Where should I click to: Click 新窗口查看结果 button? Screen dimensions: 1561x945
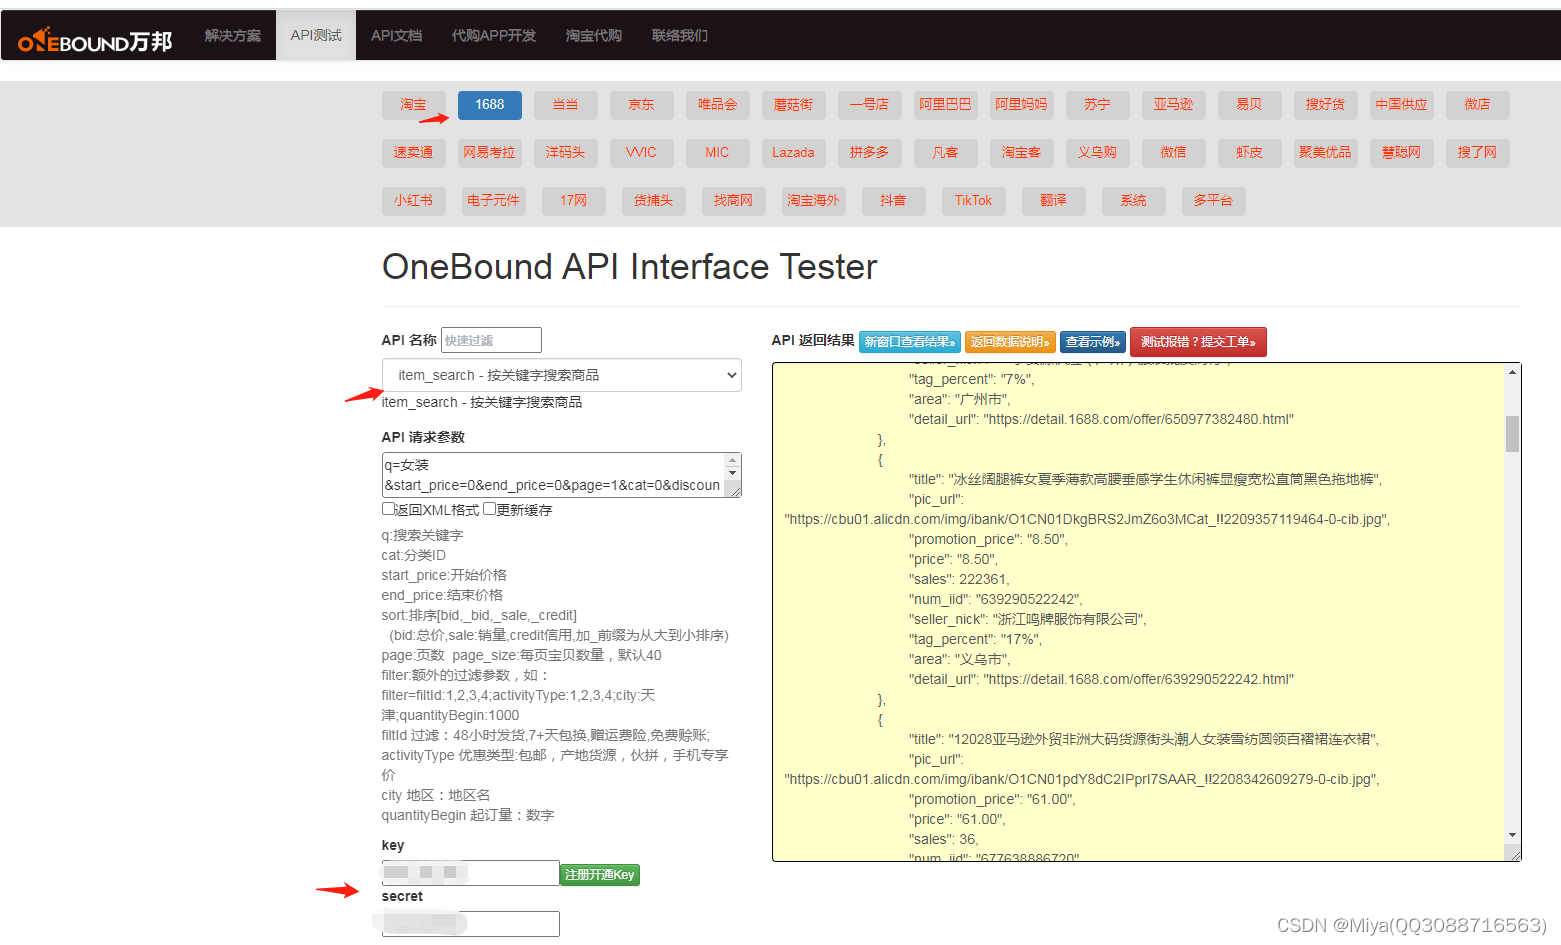(x=910, y=342)
